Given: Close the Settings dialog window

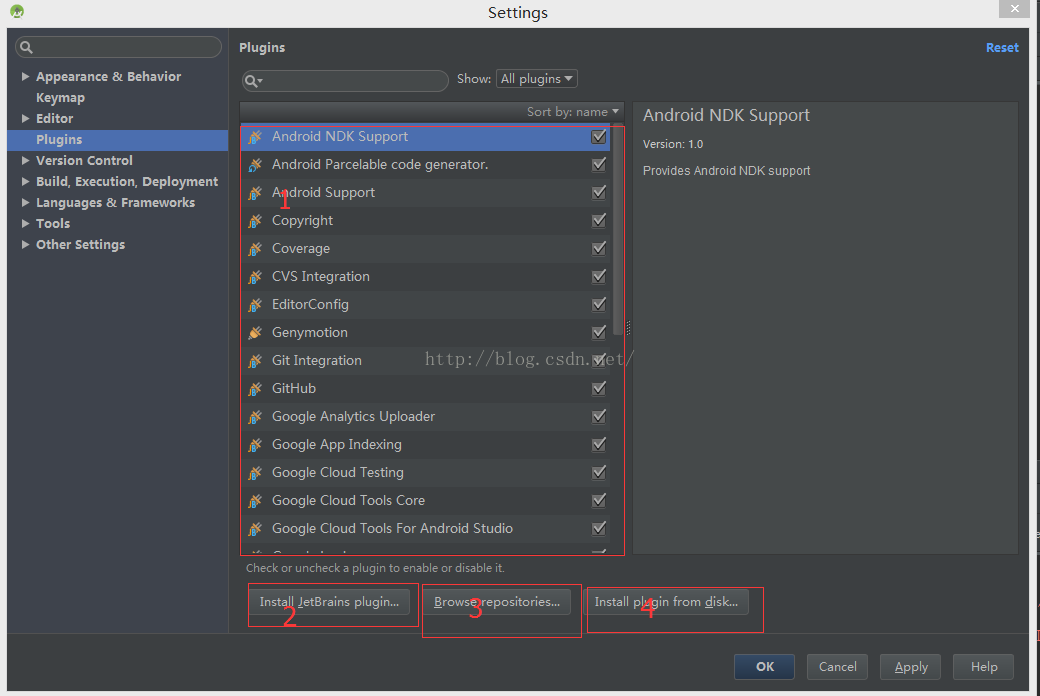Looking at the screenshot, I should [1015, 9].
